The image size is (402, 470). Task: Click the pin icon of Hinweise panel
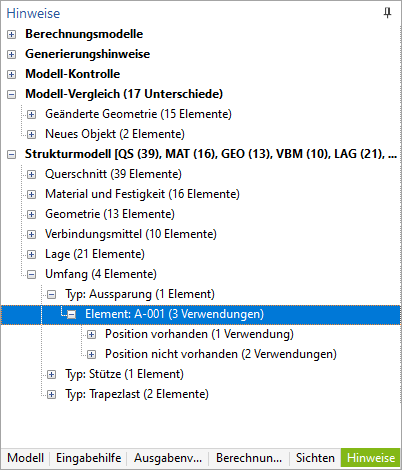pyautogui.click(x=387, y=13)
